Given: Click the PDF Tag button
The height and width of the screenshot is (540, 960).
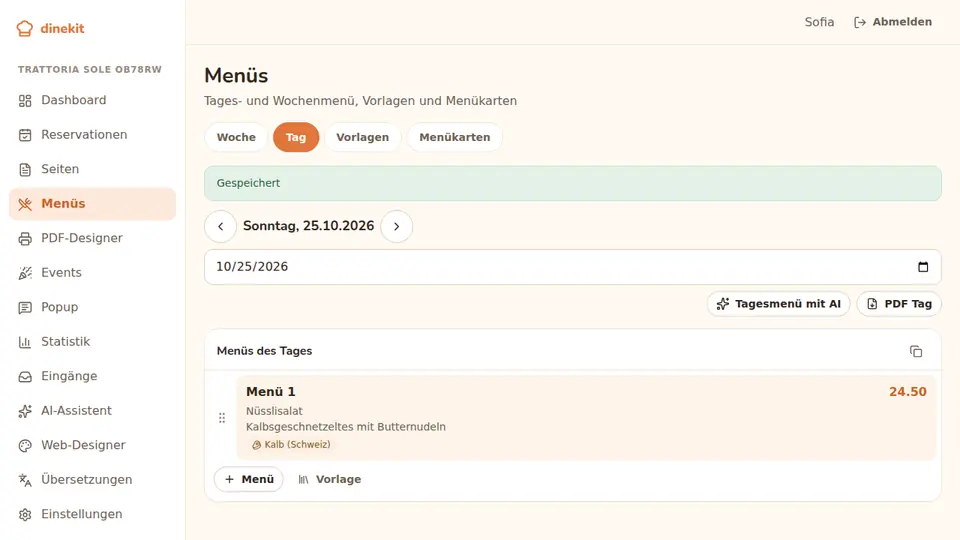Looking at the screenshot, I should pyautogui.click(x=899, y=304).
